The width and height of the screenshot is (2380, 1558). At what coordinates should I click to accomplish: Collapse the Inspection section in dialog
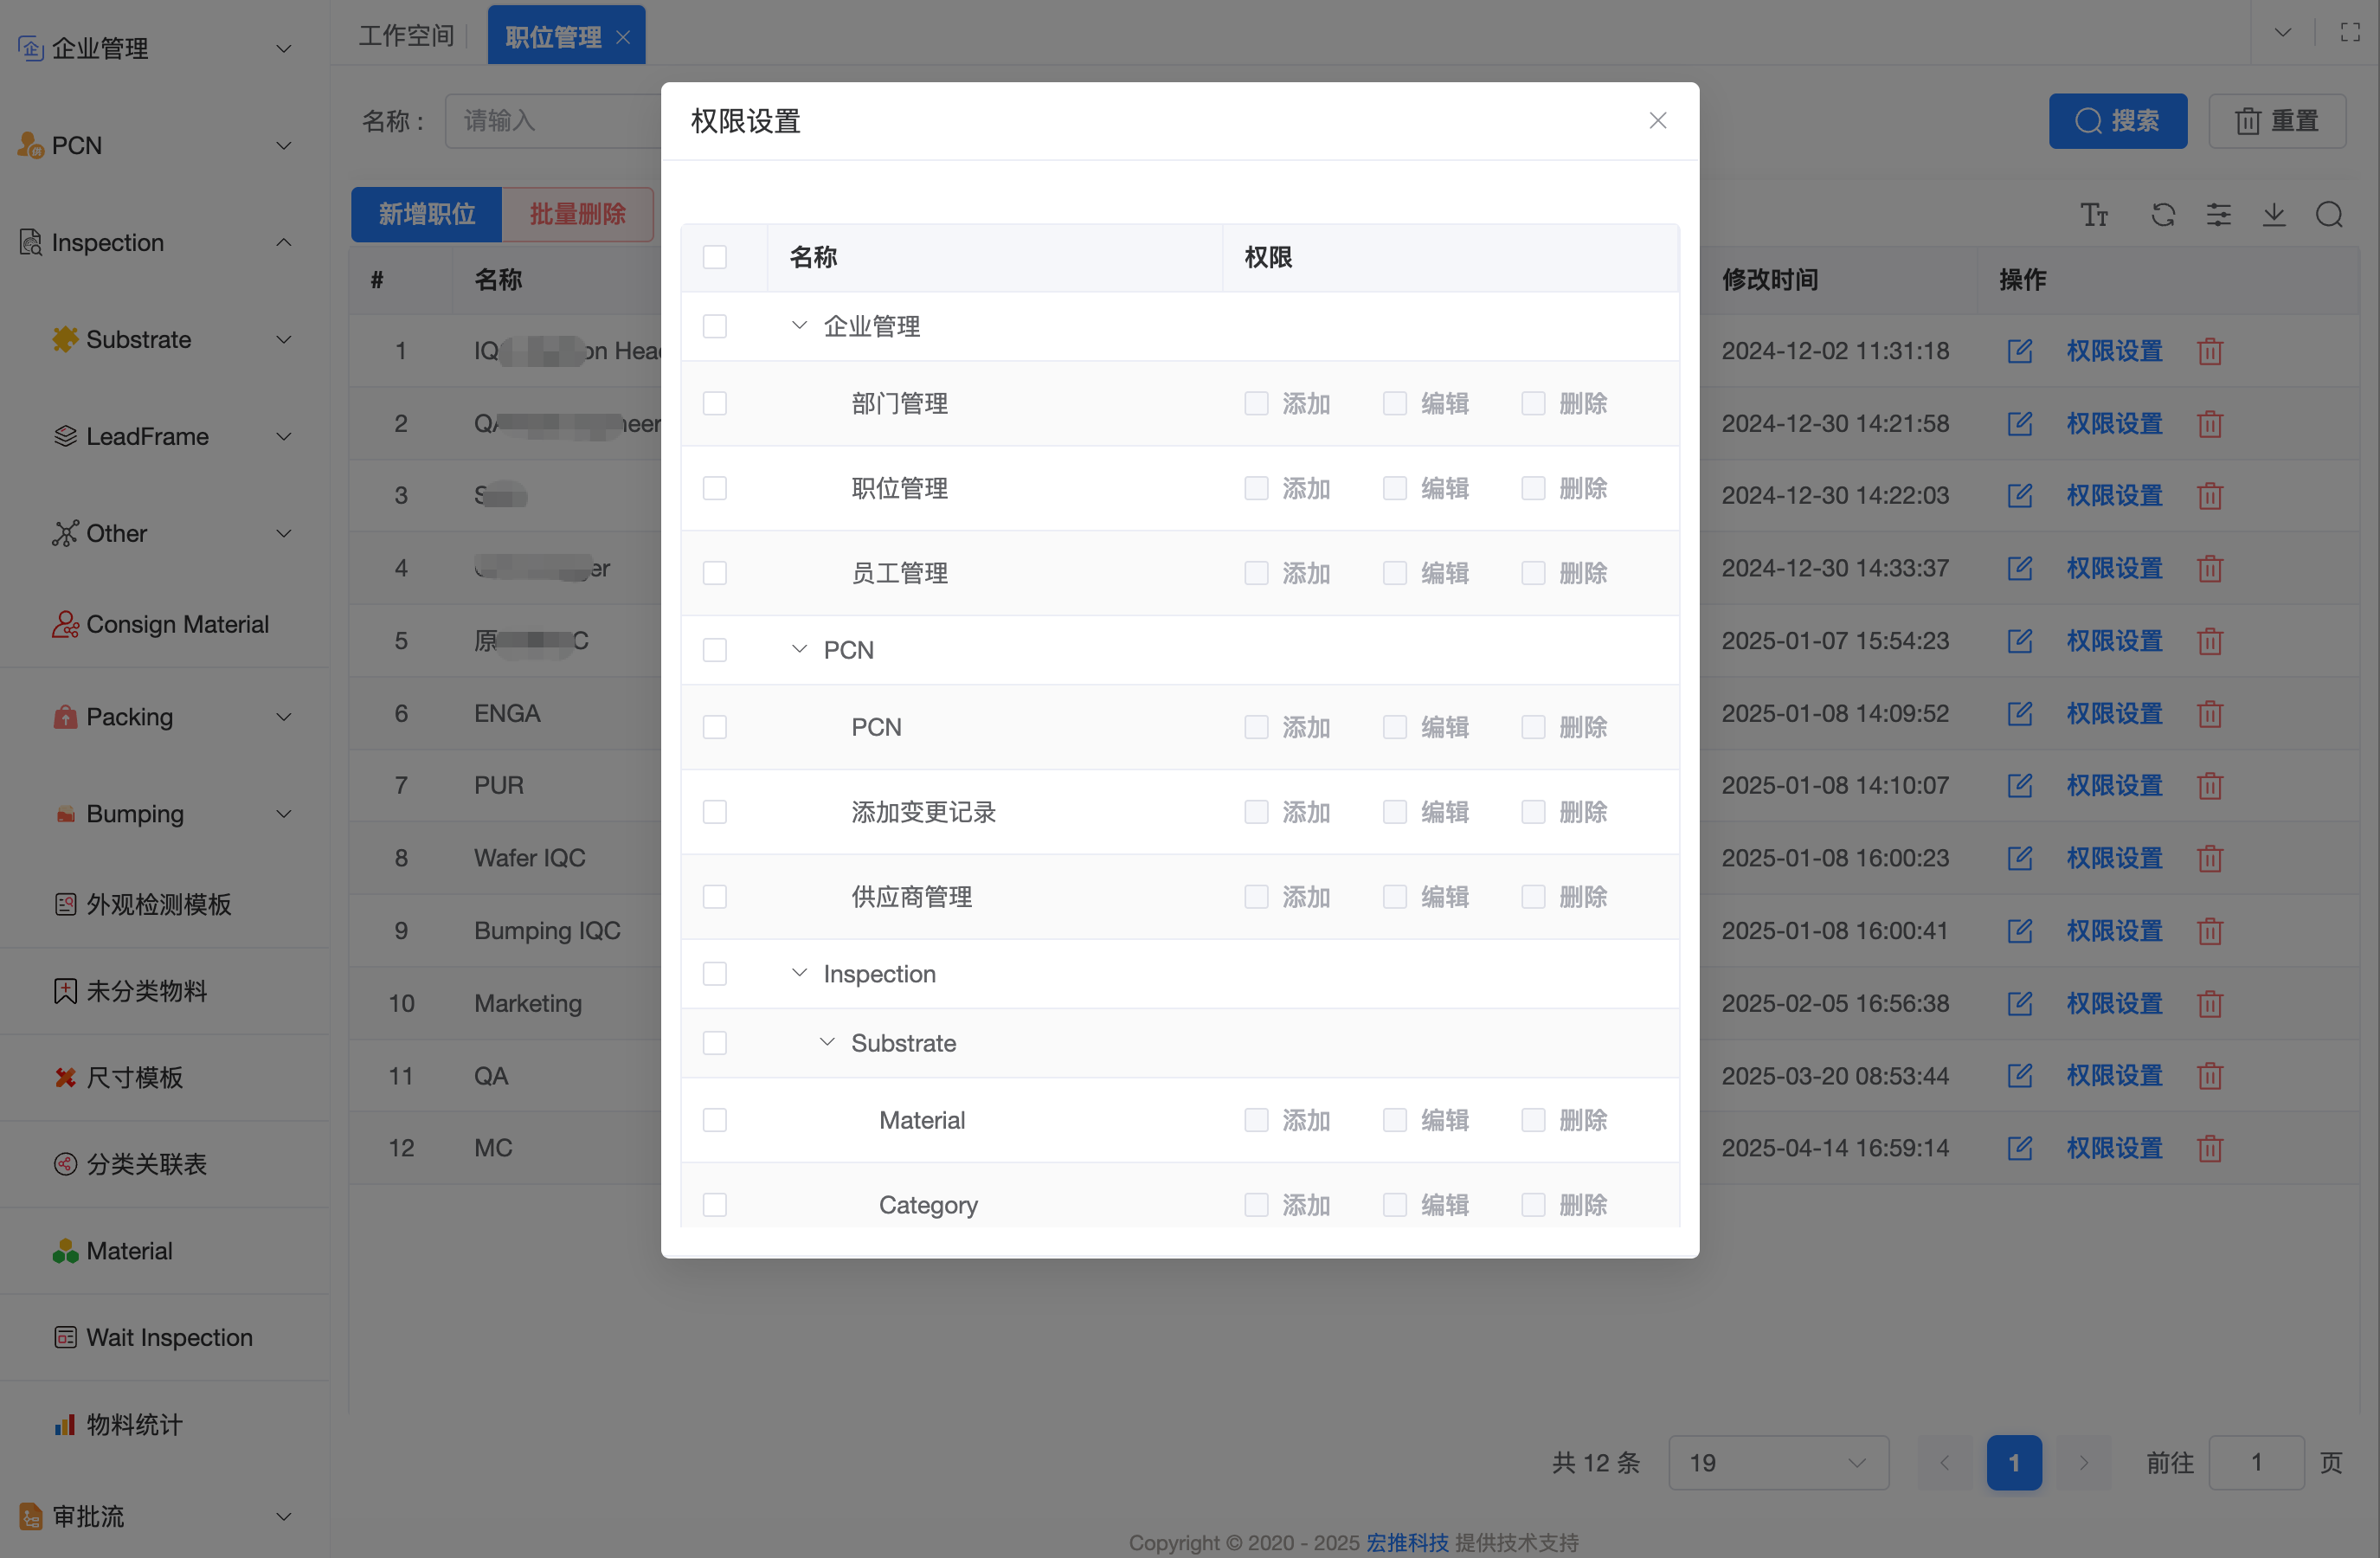coord(798,973)
